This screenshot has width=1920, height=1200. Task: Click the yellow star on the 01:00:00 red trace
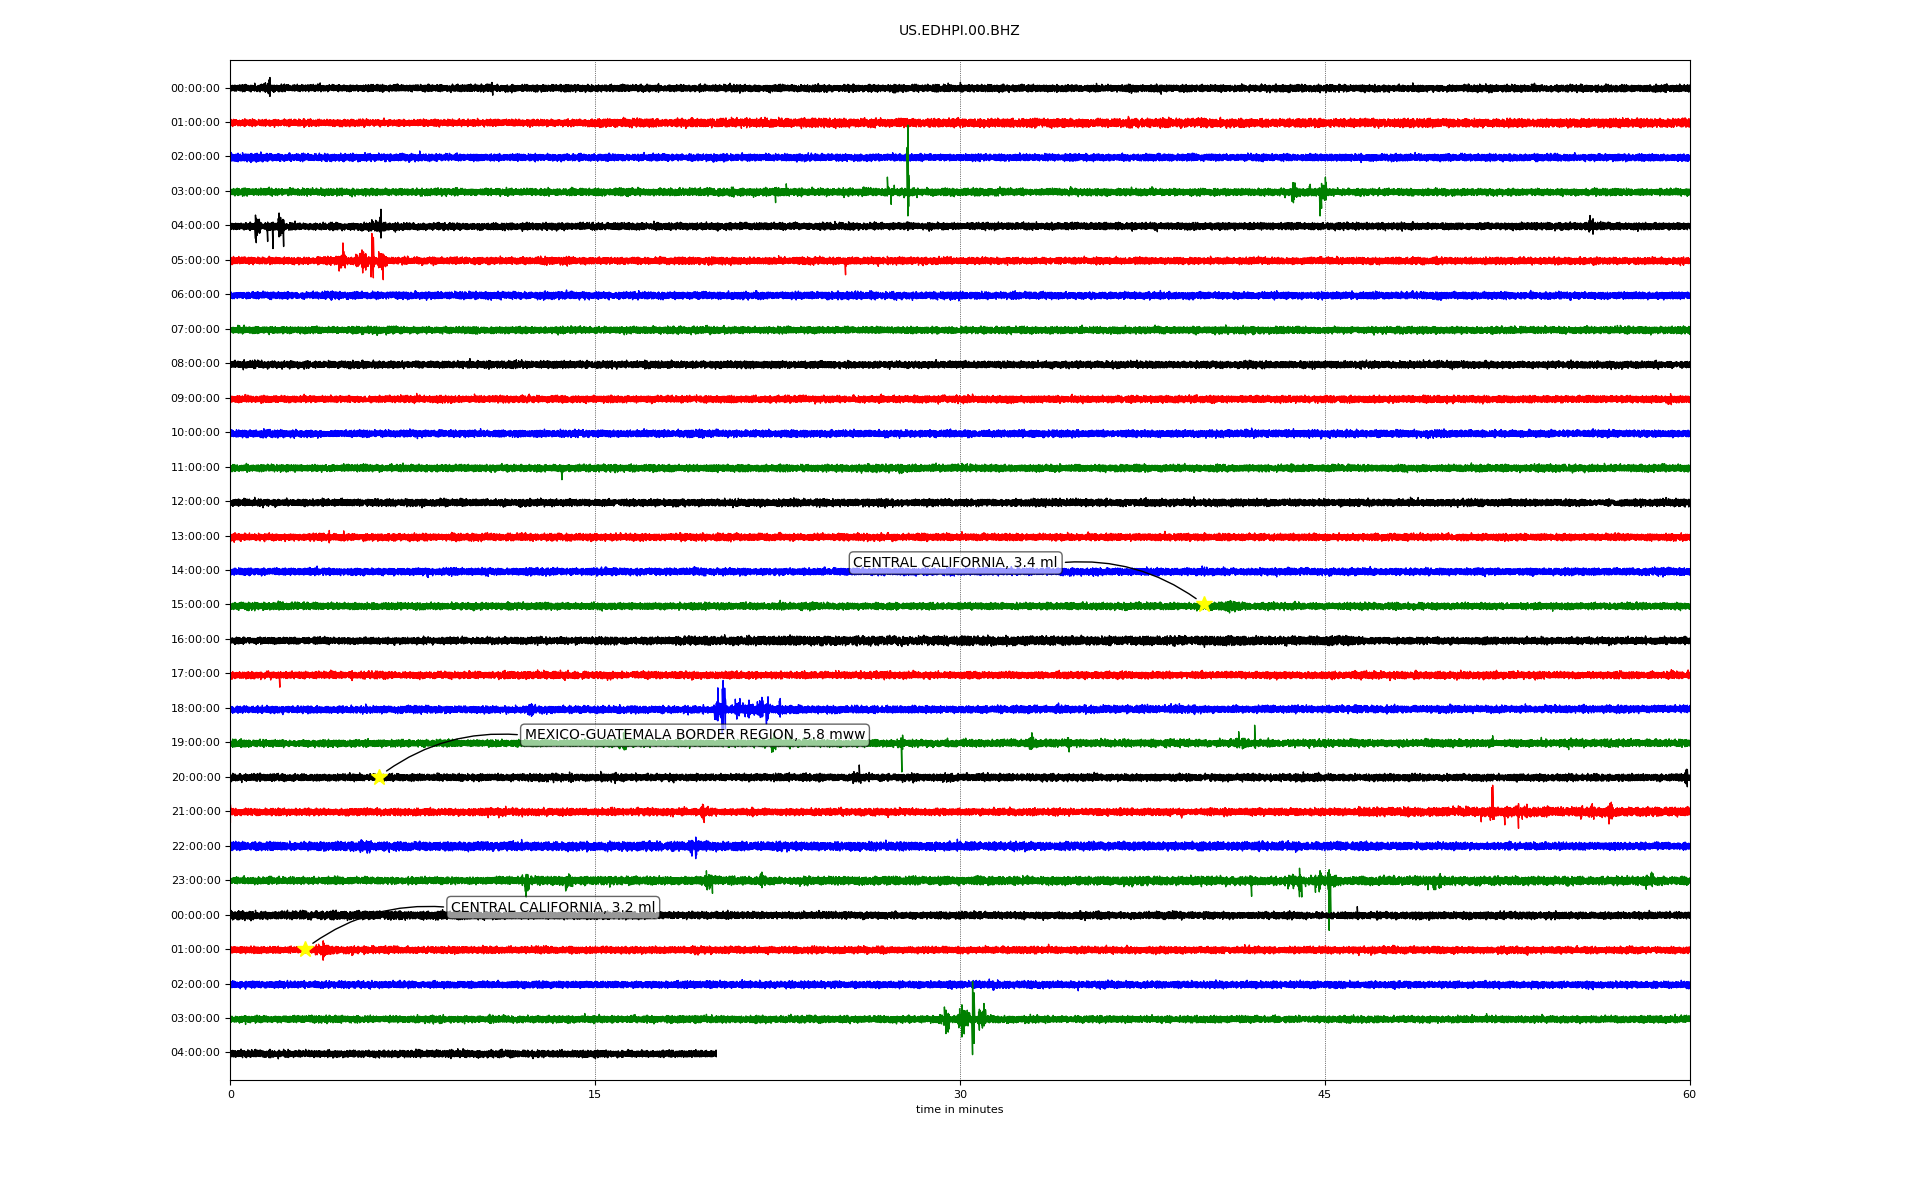tap(306, 949)
